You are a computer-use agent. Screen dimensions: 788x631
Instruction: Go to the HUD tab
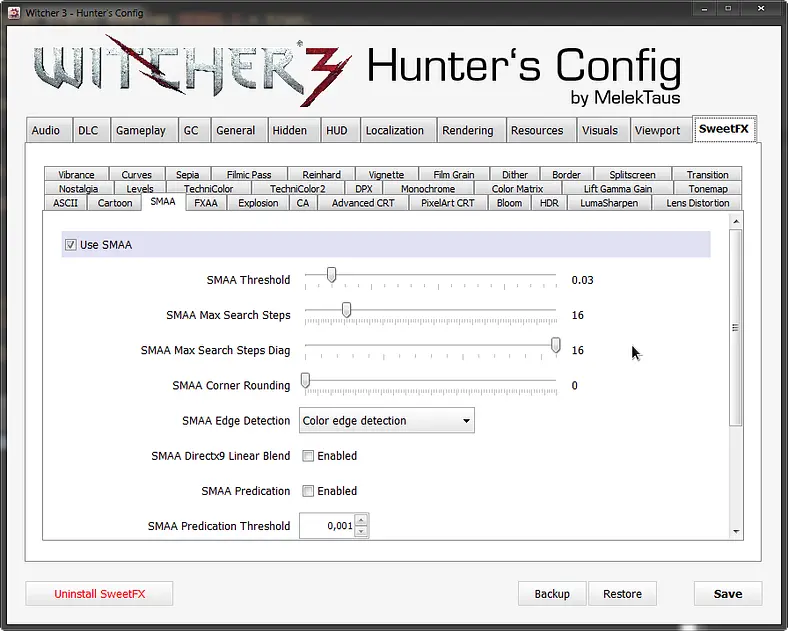340,131
